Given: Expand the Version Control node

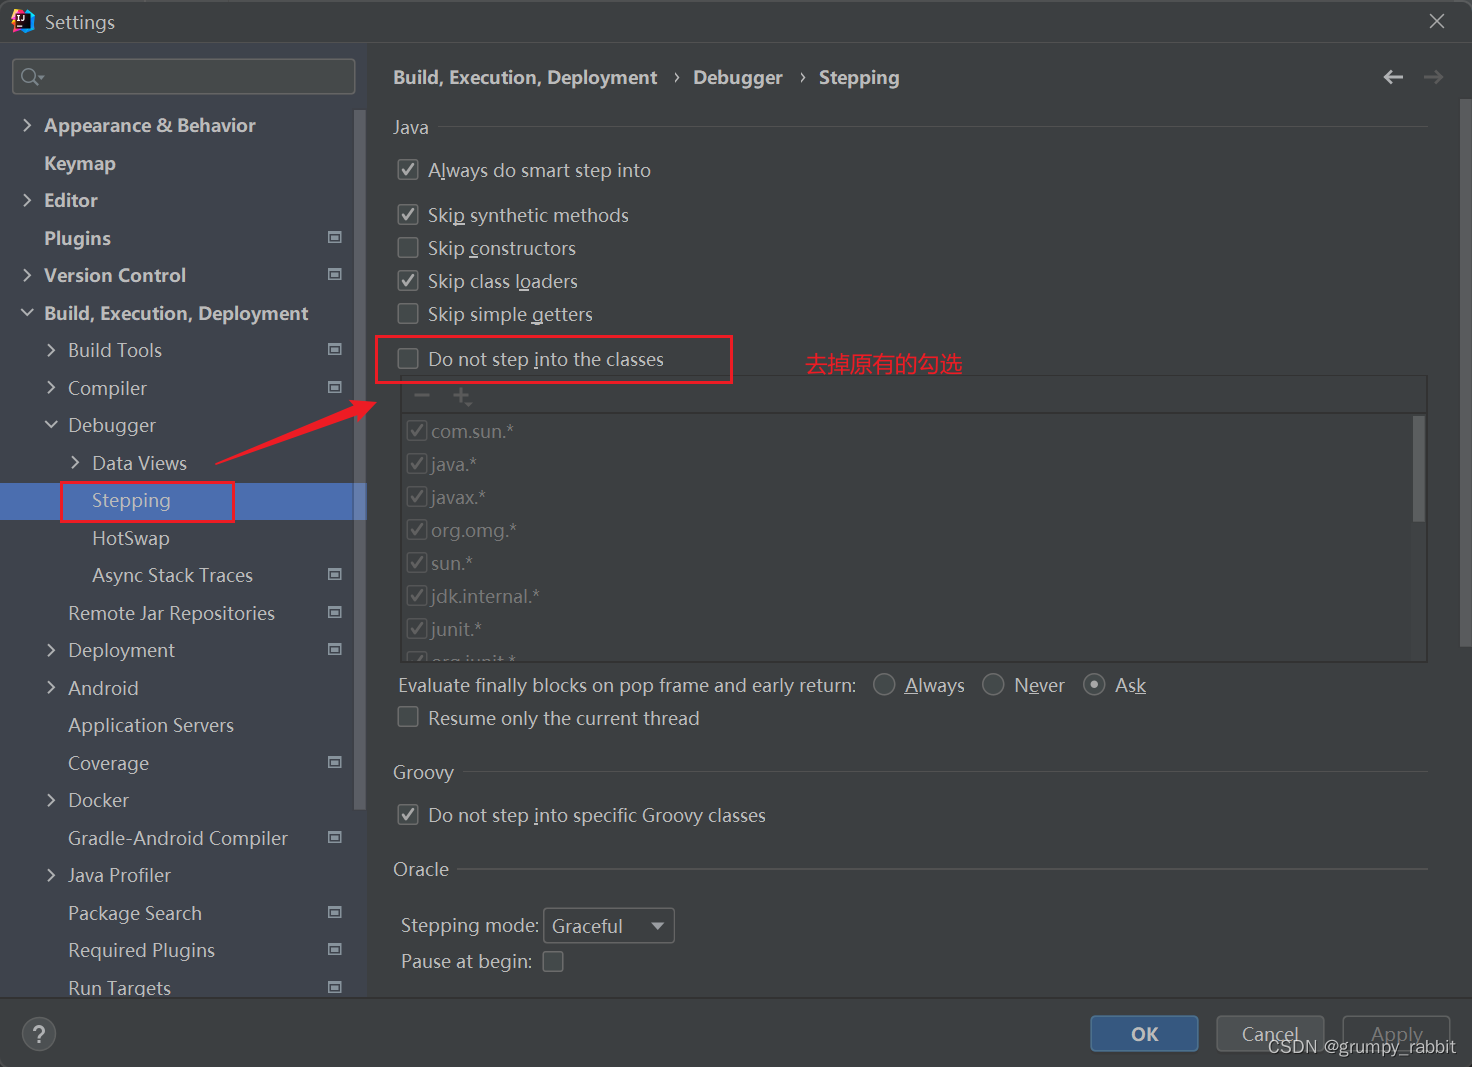Looking at the screenshot, I should tap(27, 275).
